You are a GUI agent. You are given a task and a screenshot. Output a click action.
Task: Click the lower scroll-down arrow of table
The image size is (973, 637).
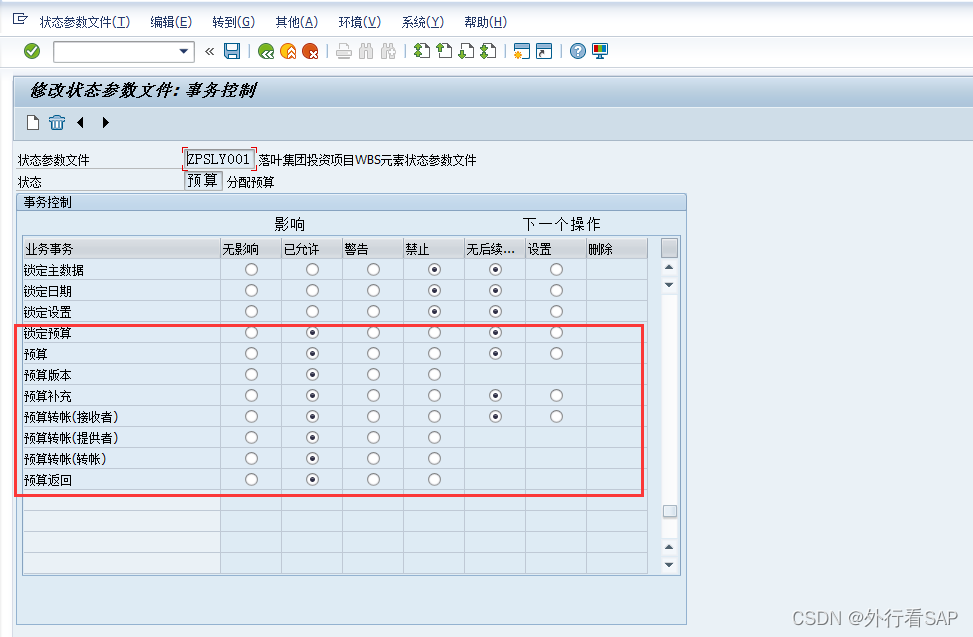[x=669, y=564]
